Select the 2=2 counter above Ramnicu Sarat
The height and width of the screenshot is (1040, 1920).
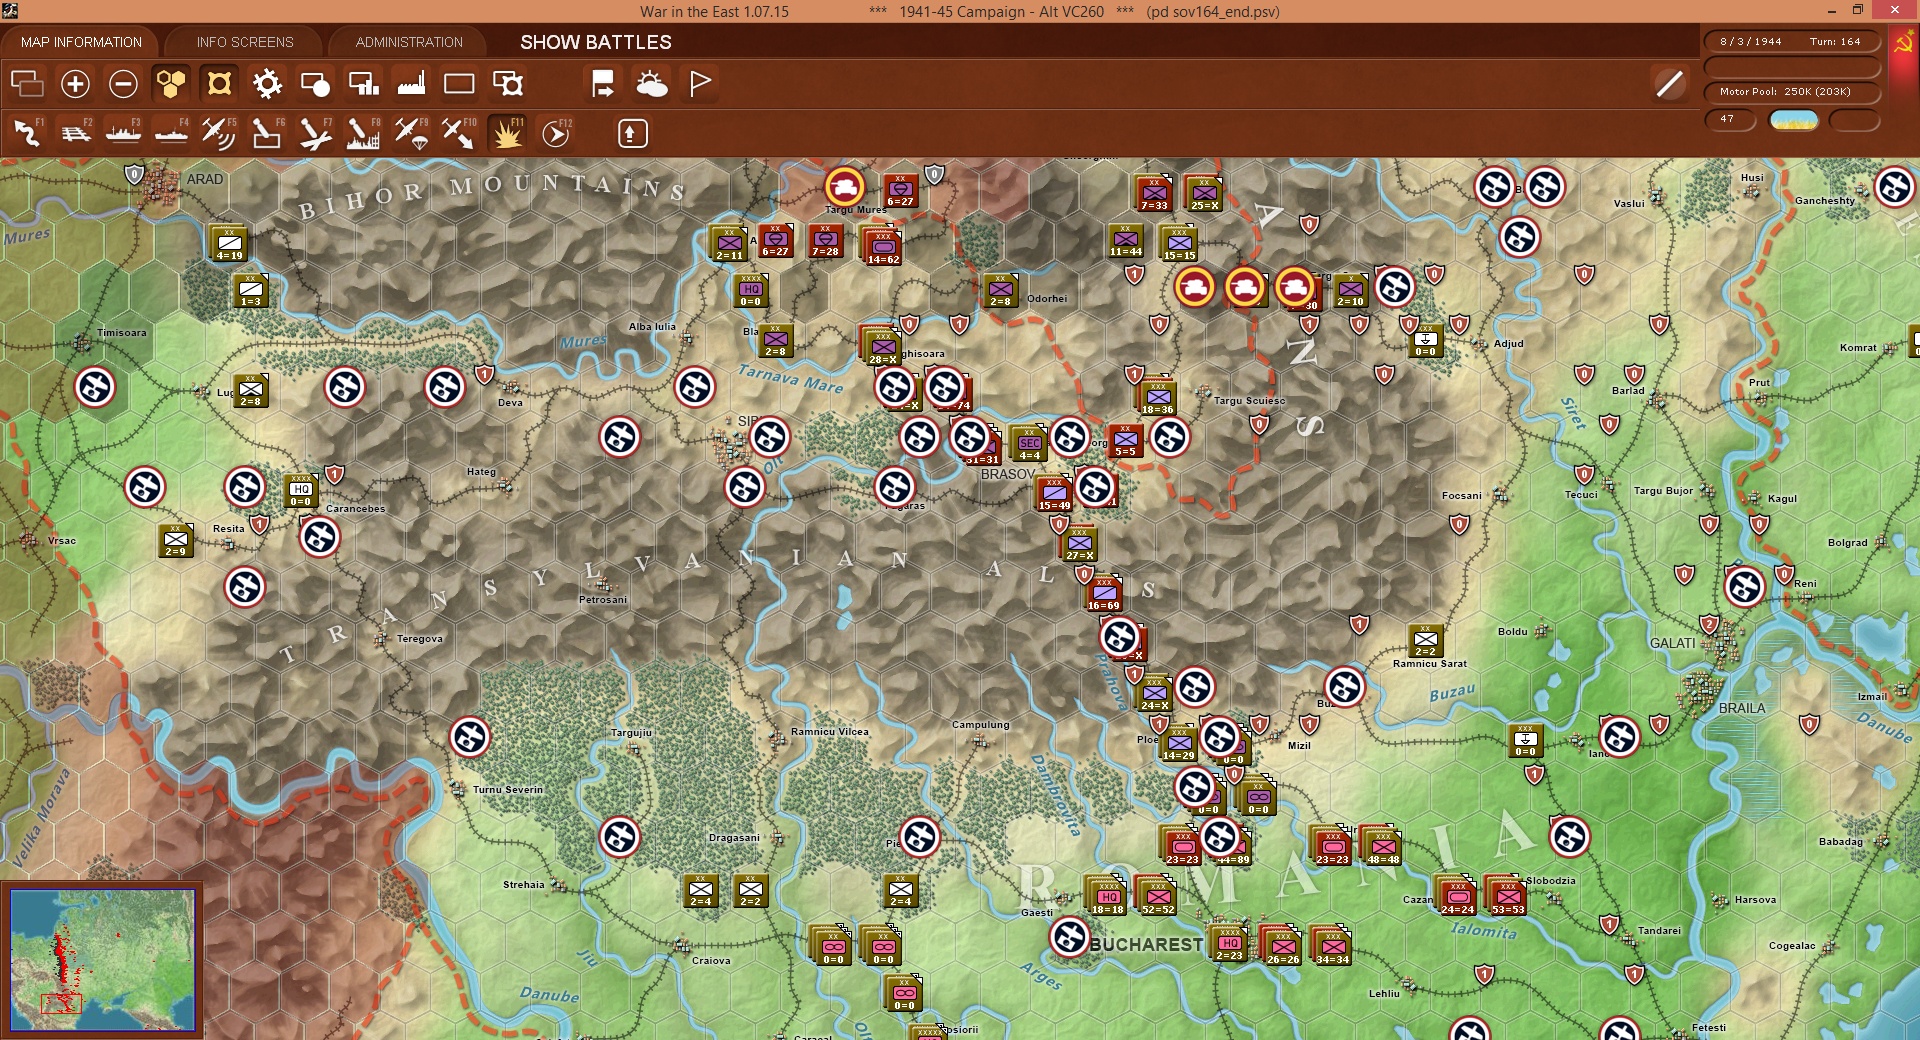pyautogui.click(x=1426, y=640)
